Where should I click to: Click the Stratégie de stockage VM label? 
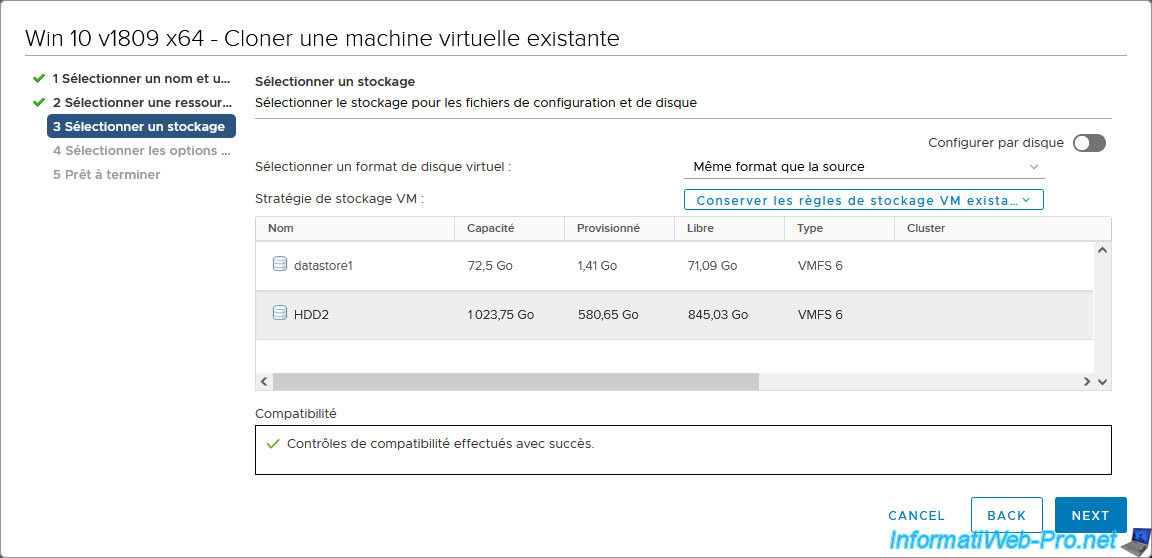coord(340,199)
